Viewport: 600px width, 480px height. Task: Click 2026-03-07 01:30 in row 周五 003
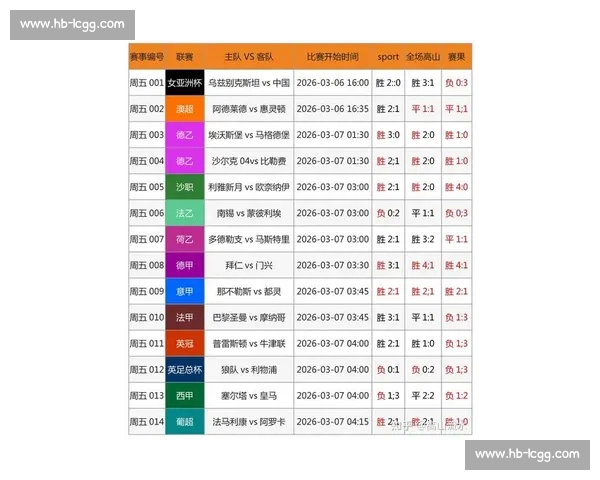pos(333,135)
